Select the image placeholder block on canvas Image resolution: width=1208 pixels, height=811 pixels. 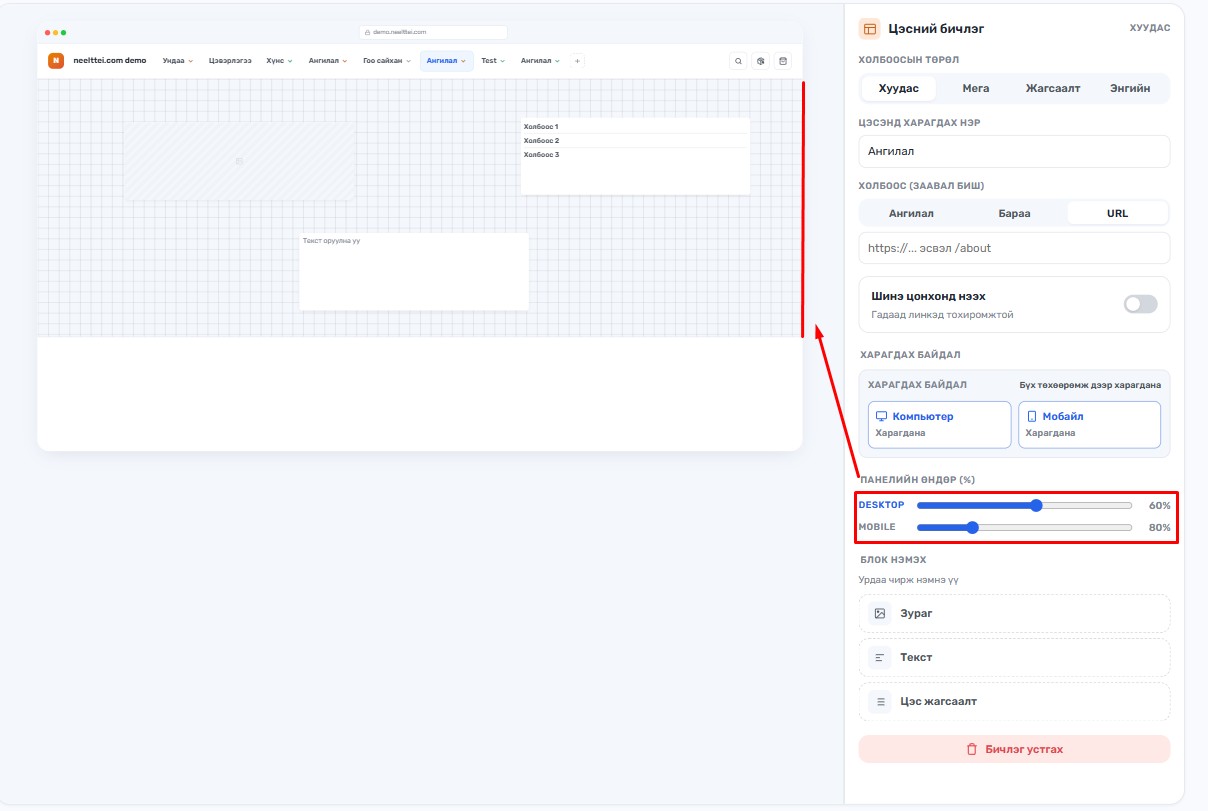point(240,161)
